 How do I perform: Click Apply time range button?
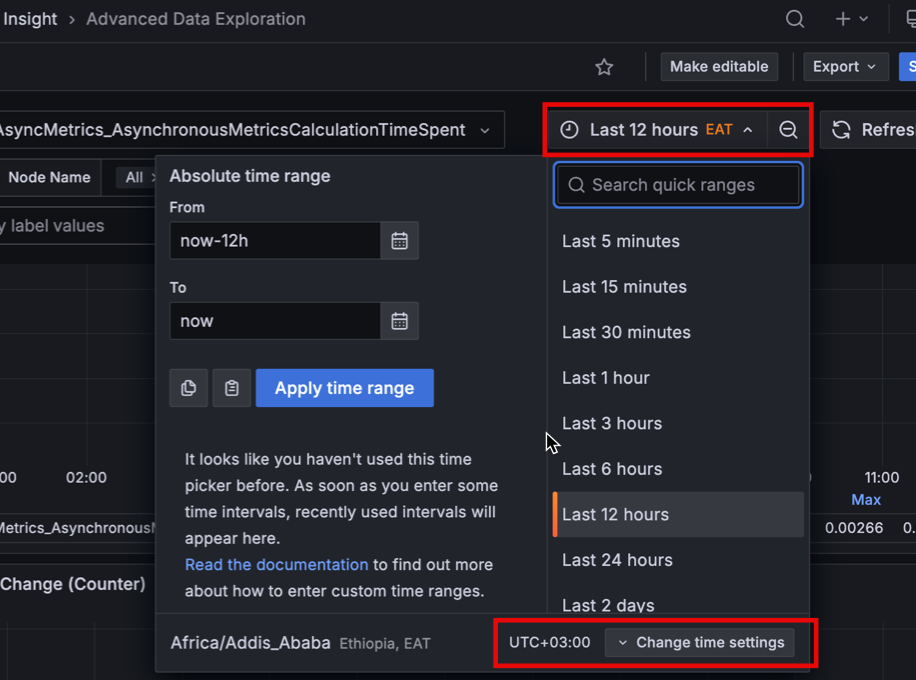coord(345,388)
